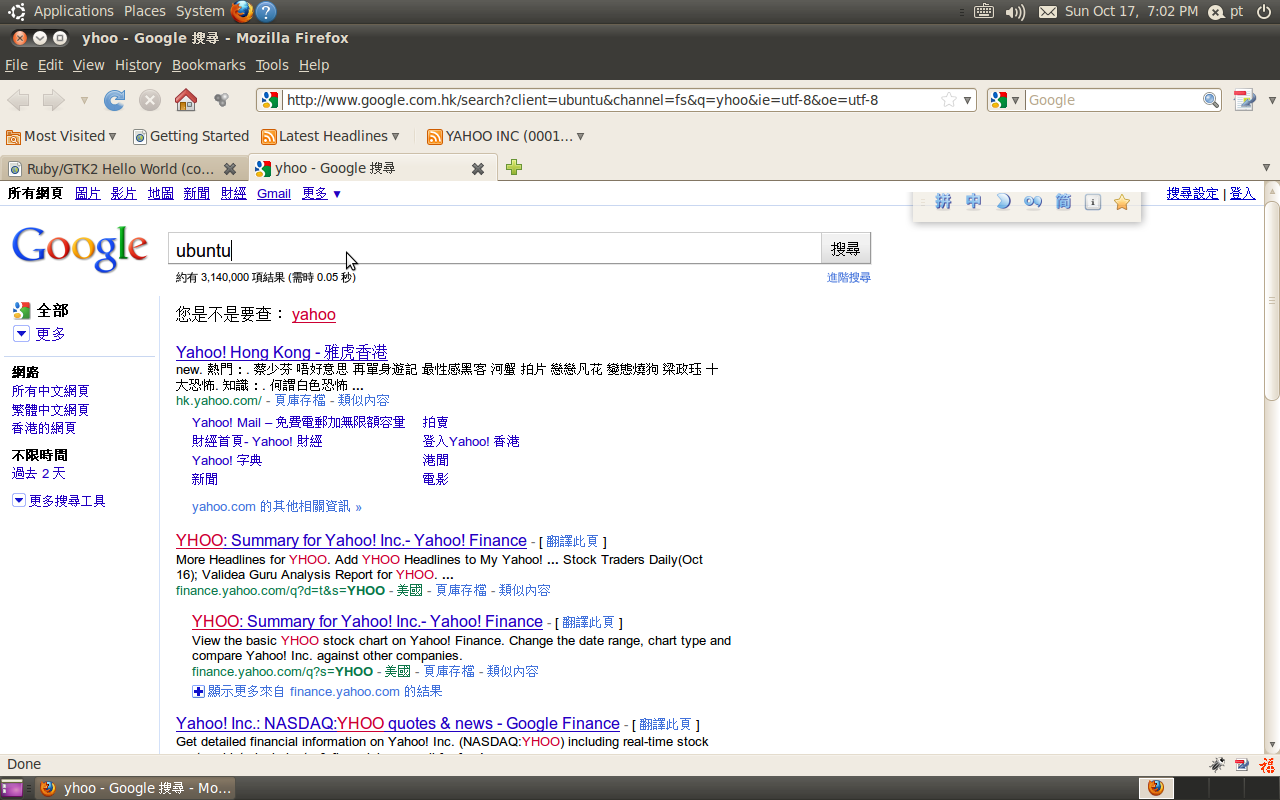Click the vertical scrollbar thumb
1280x800 pixels.
[x=1272, y=300]
